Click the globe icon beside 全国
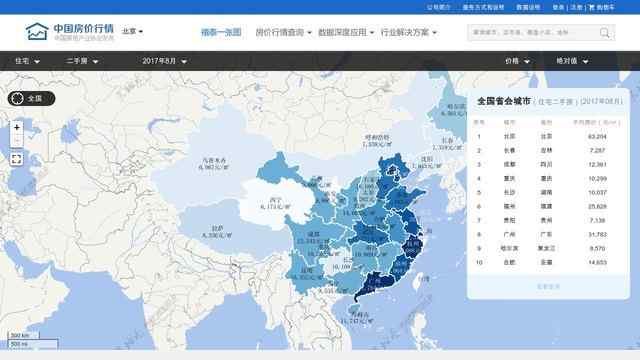The height and width of the screenshot is (360, 640). tap(17, 98)
